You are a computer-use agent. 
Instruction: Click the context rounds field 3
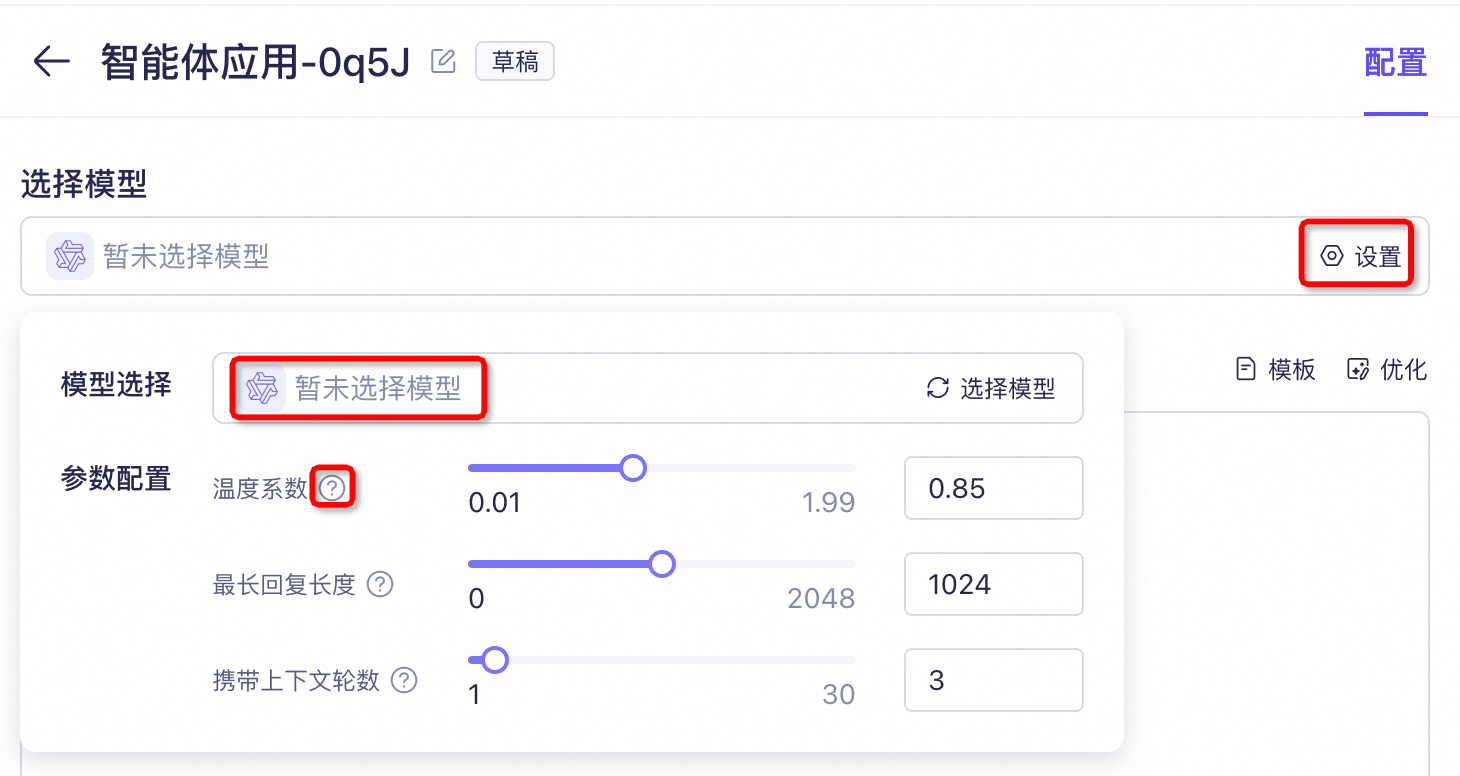point(994,680)
